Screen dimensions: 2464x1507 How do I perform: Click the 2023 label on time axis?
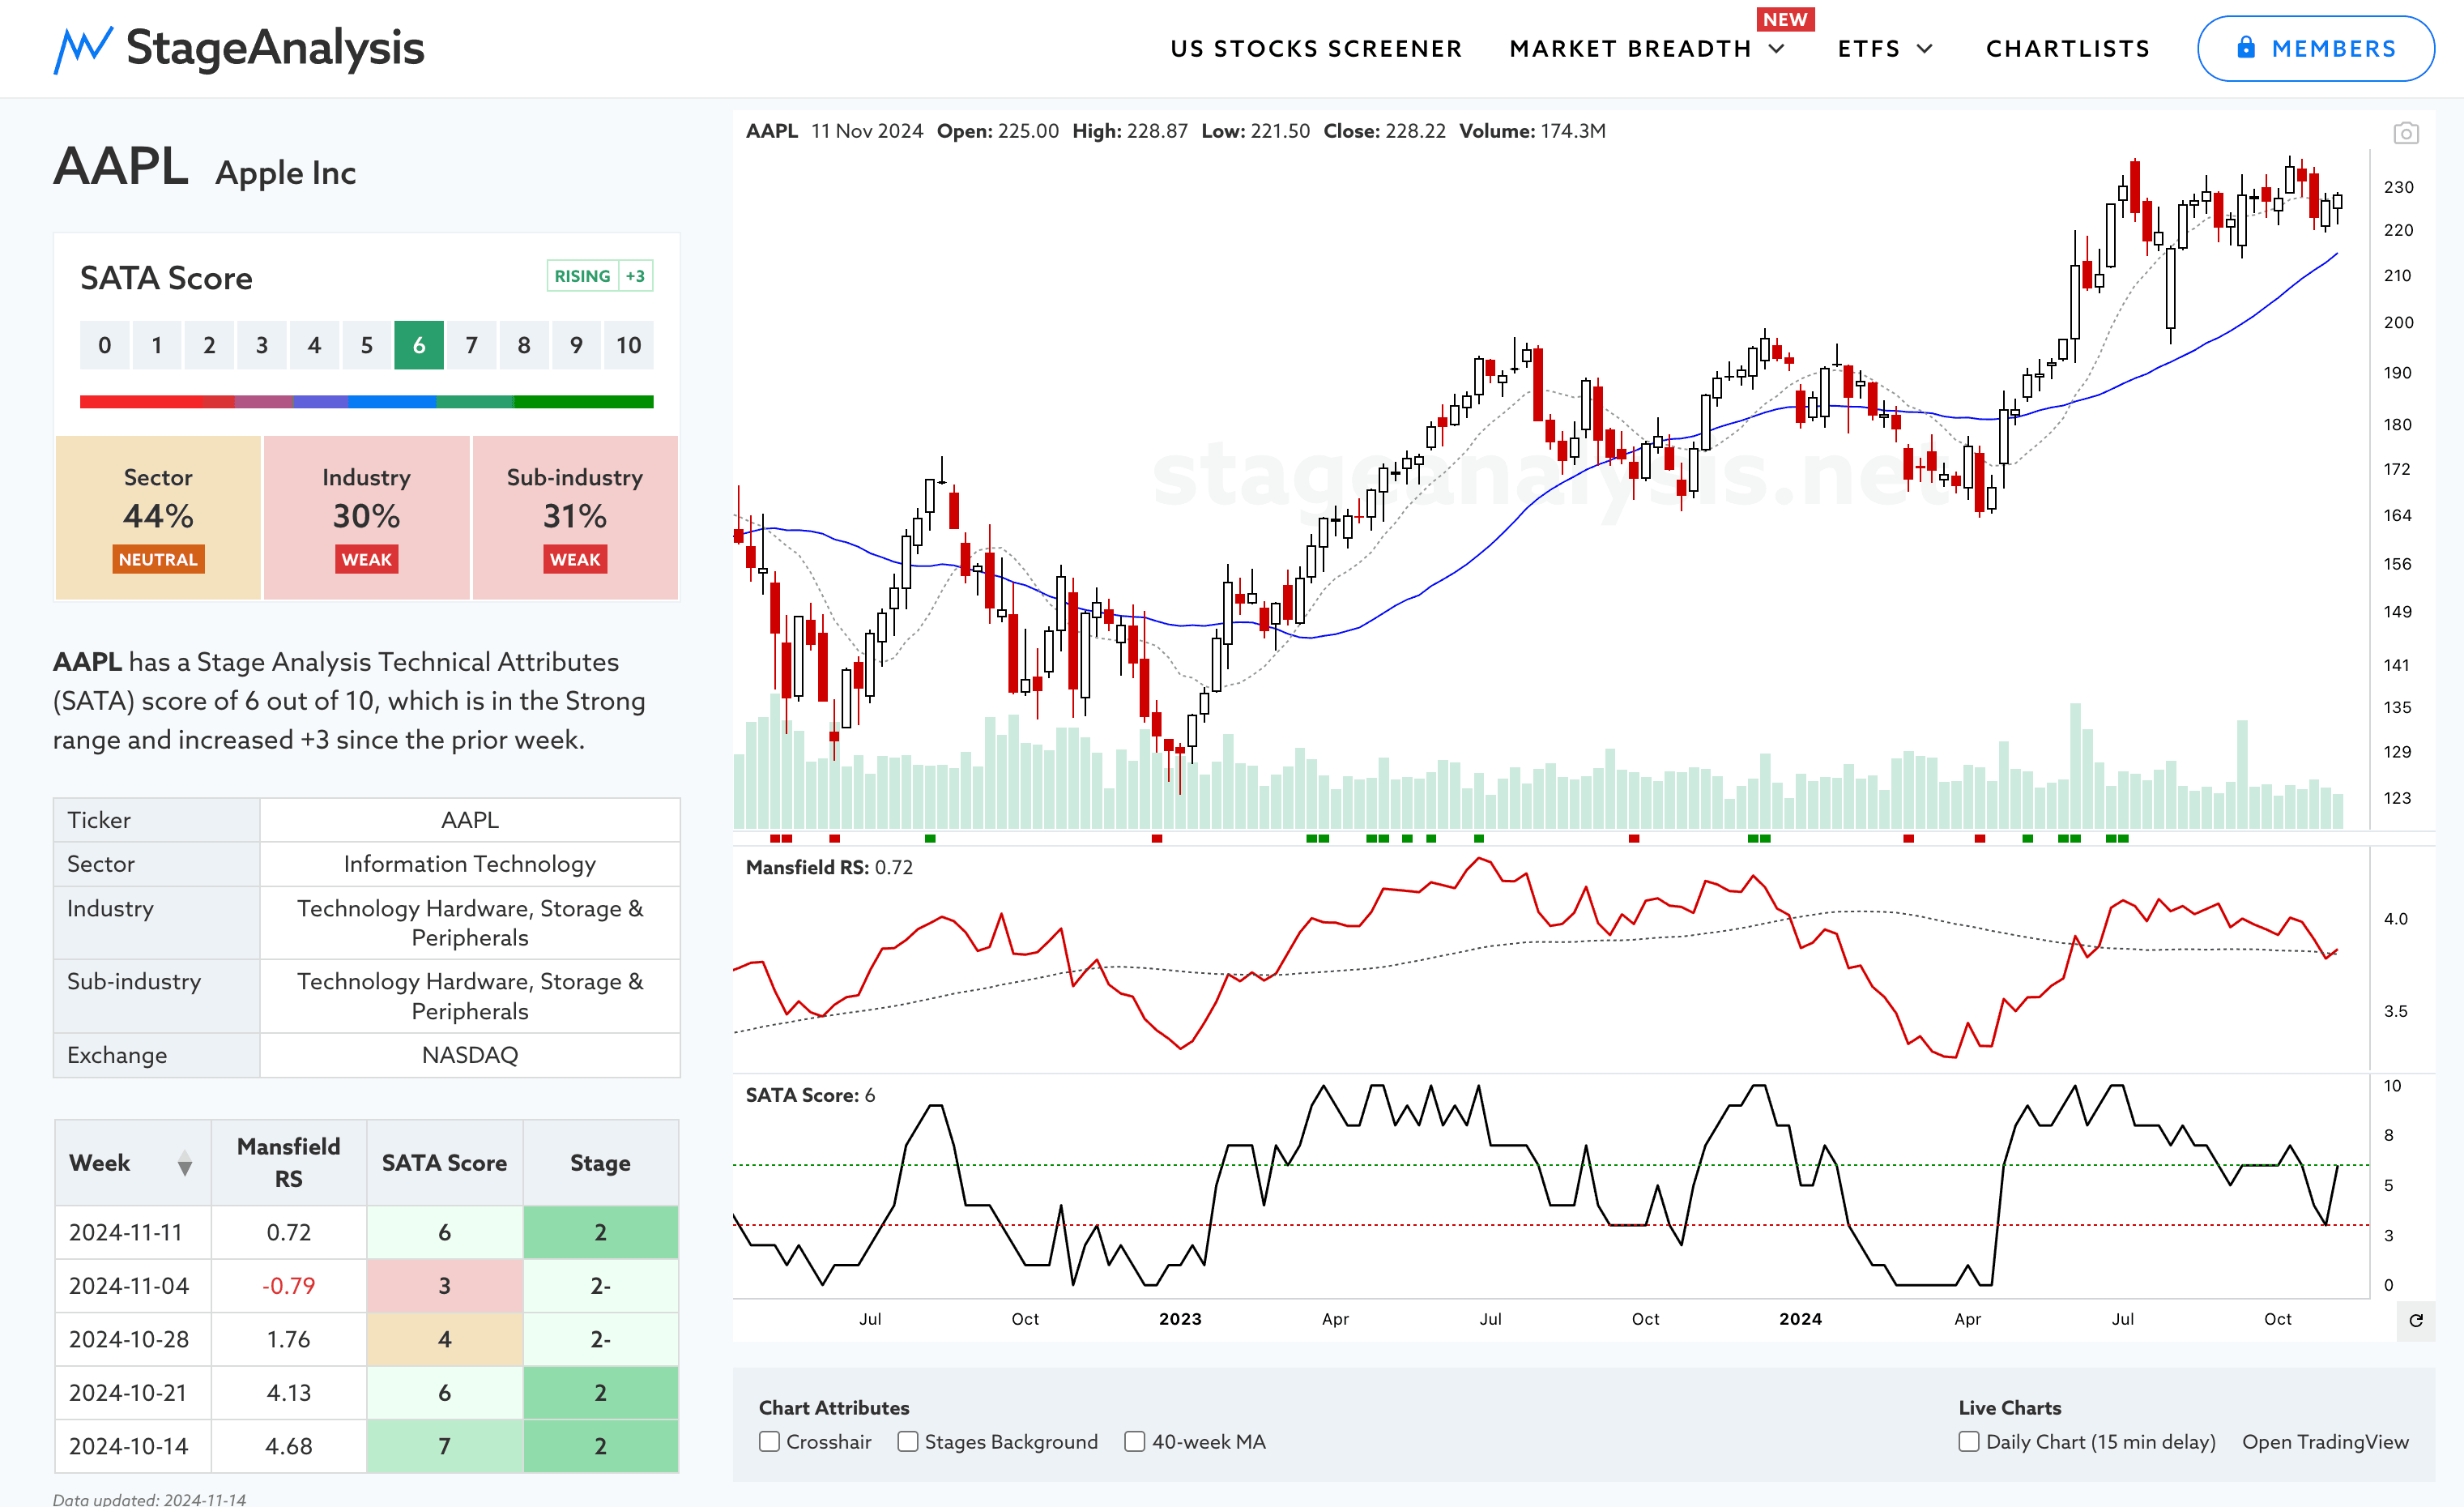1180,1319
